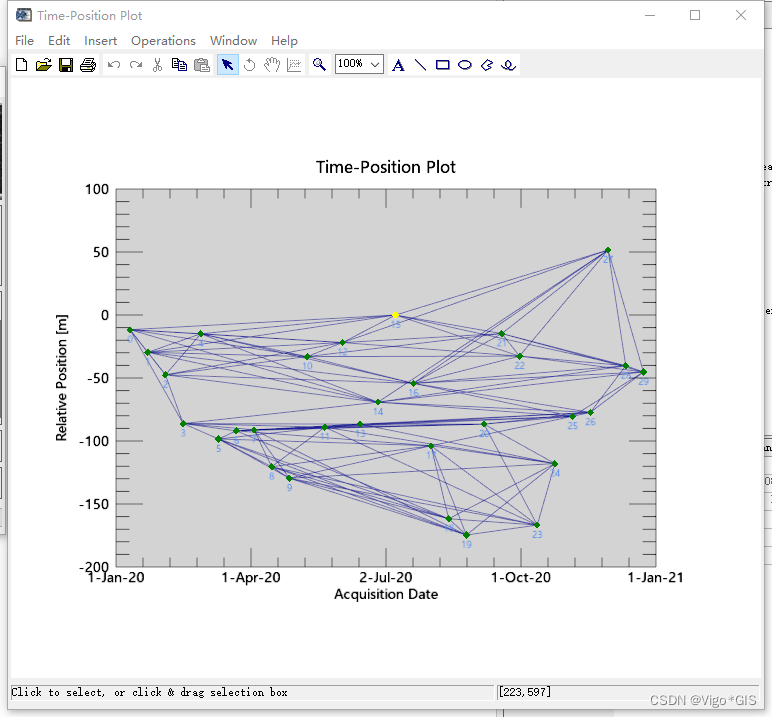
Task: Close the Time-Position Plot window
Action: [740, 15]
